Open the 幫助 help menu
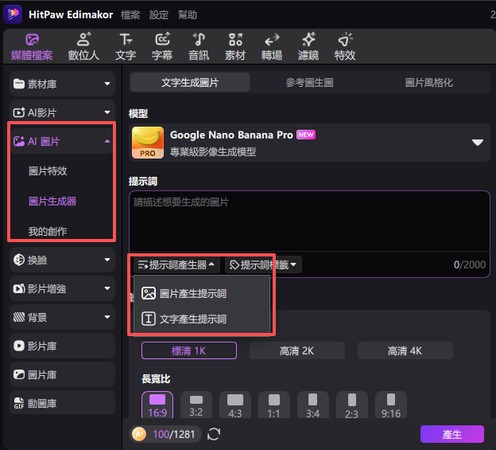This screenshot has height=450, width=496. [187, 15]
